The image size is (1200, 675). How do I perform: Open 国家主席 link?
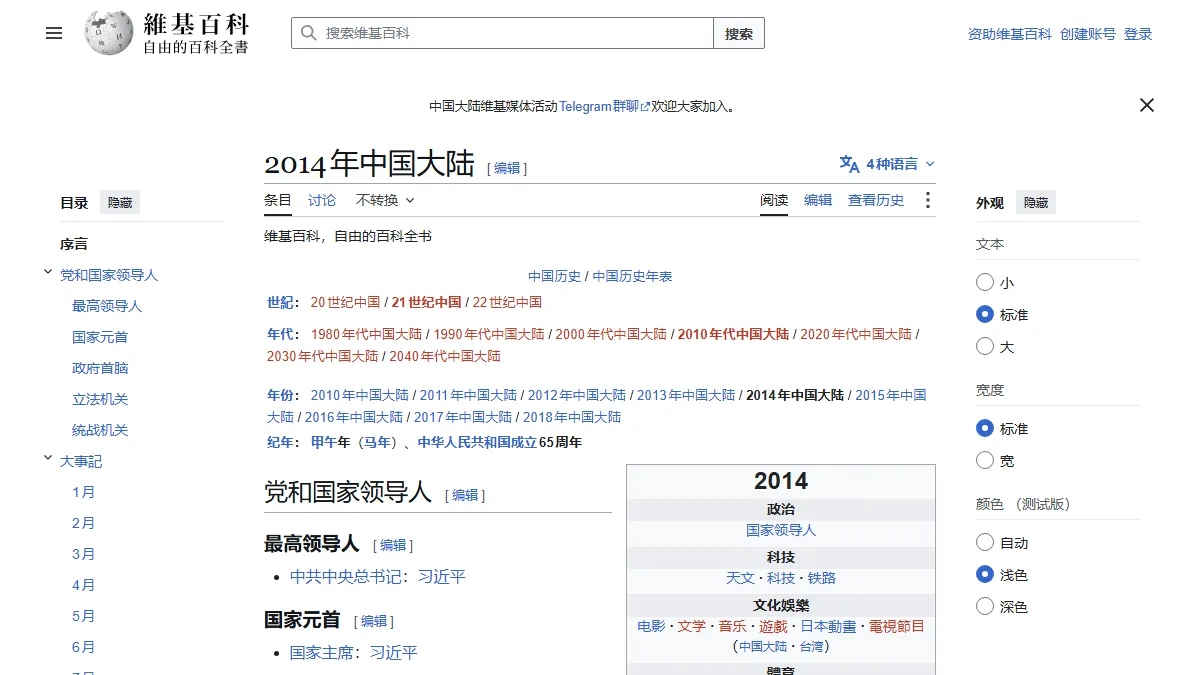coord(322,653)
